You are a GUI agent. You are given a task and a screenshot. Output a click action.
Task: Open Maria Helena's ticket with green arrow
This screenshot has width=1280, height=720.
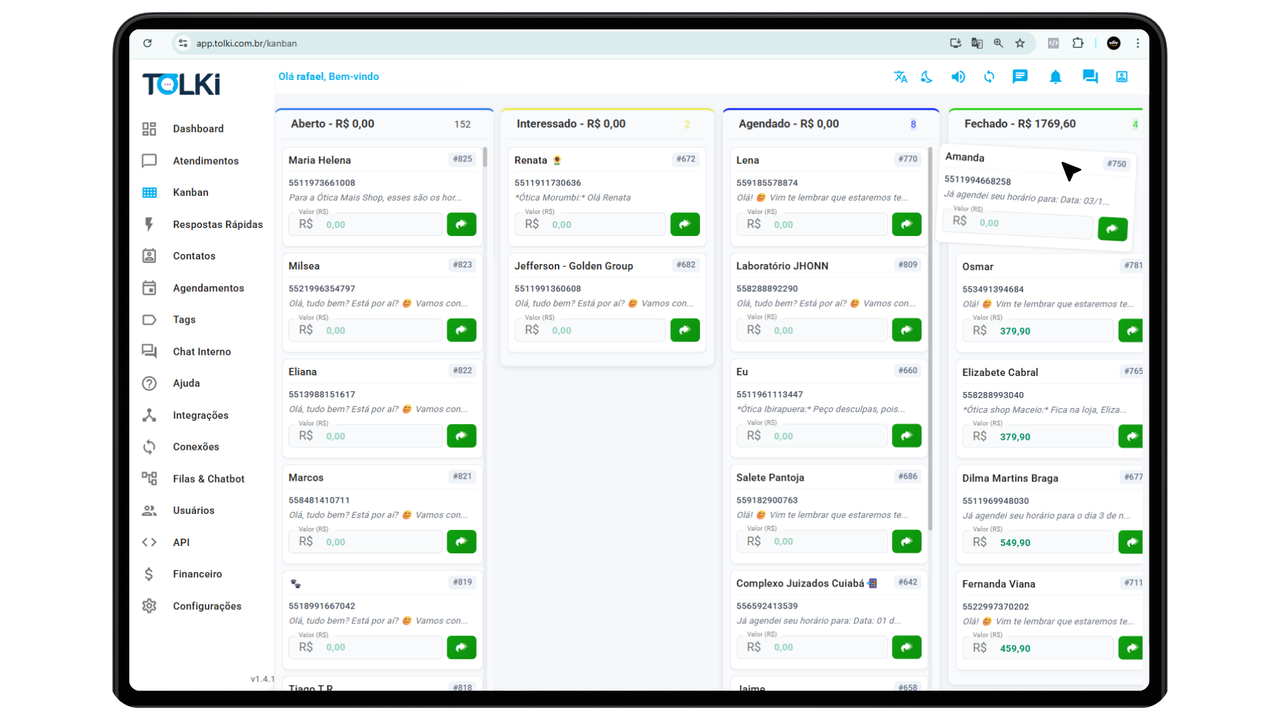click(x=461, y=224)
